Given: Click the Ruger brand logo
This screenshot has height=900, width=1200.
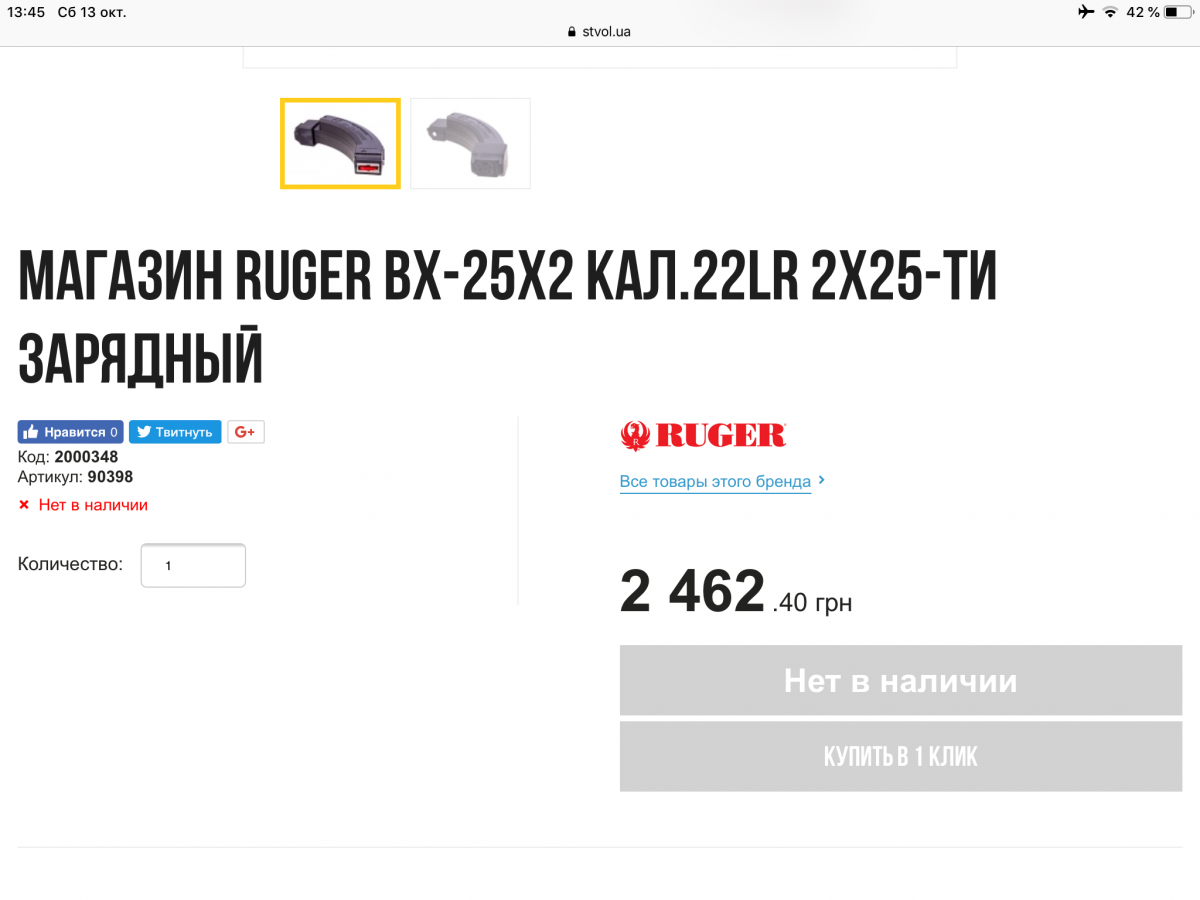Looking at the screenshot, I should point(703,435).
